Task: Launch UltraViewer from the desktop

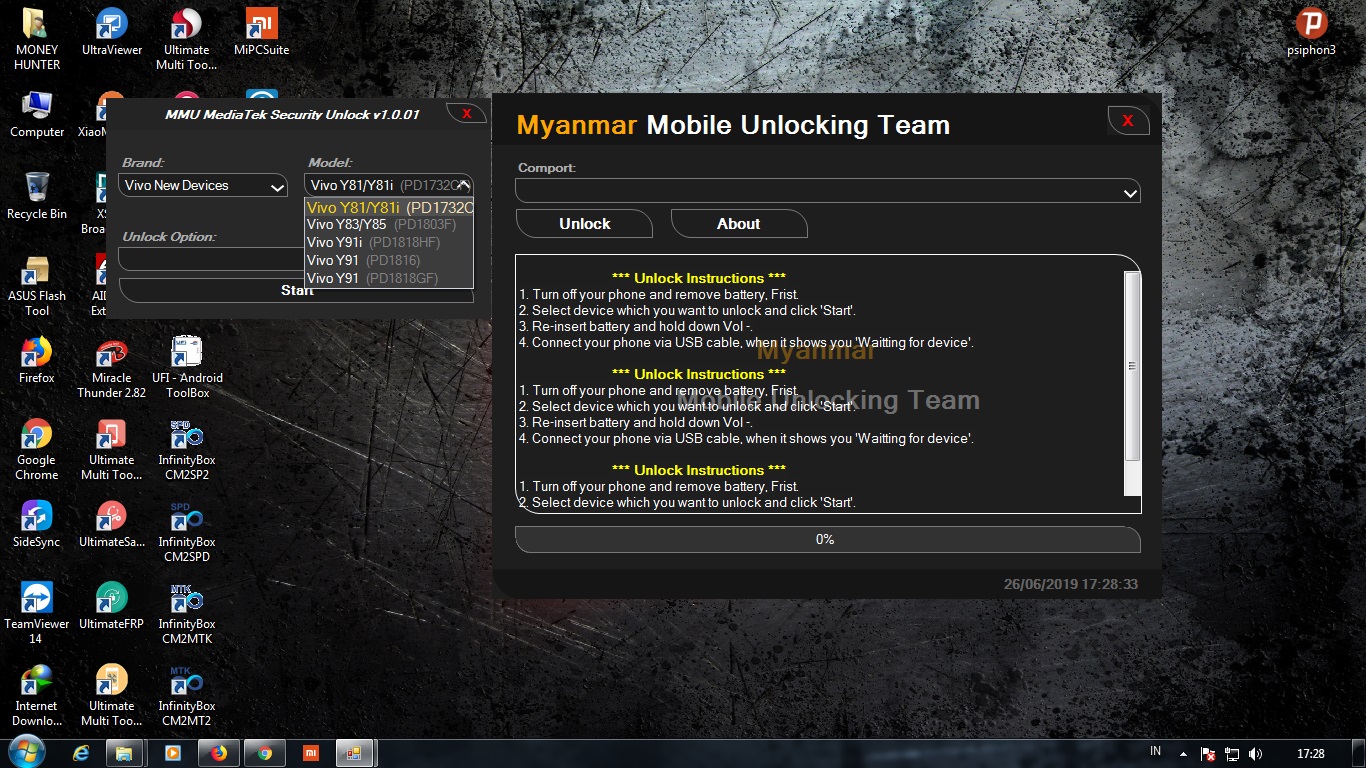Action: coord(112,33)
